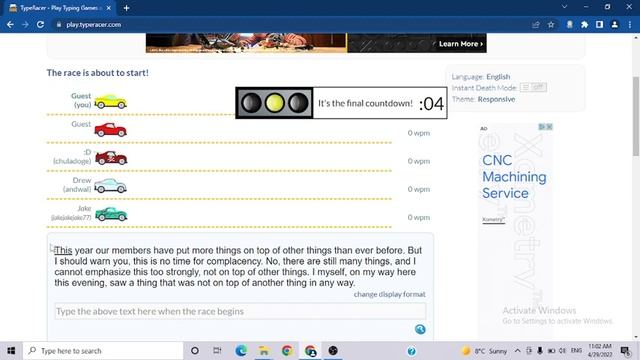The width and height of the screenshot is (640, 360).
Task: Toggle Instant Death Mode switch
Action: (x=533, y=87)
